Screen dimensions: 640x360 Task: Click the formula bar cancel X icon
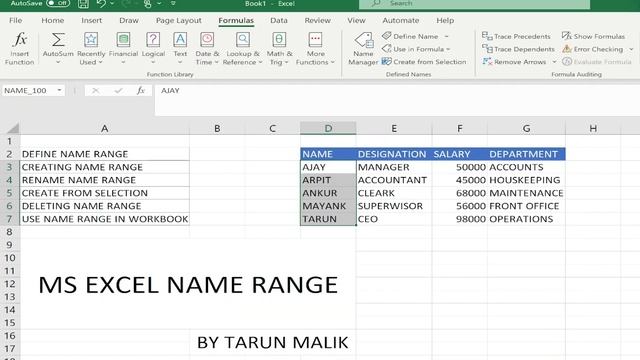pyautogui.click(x=96, y=91)
